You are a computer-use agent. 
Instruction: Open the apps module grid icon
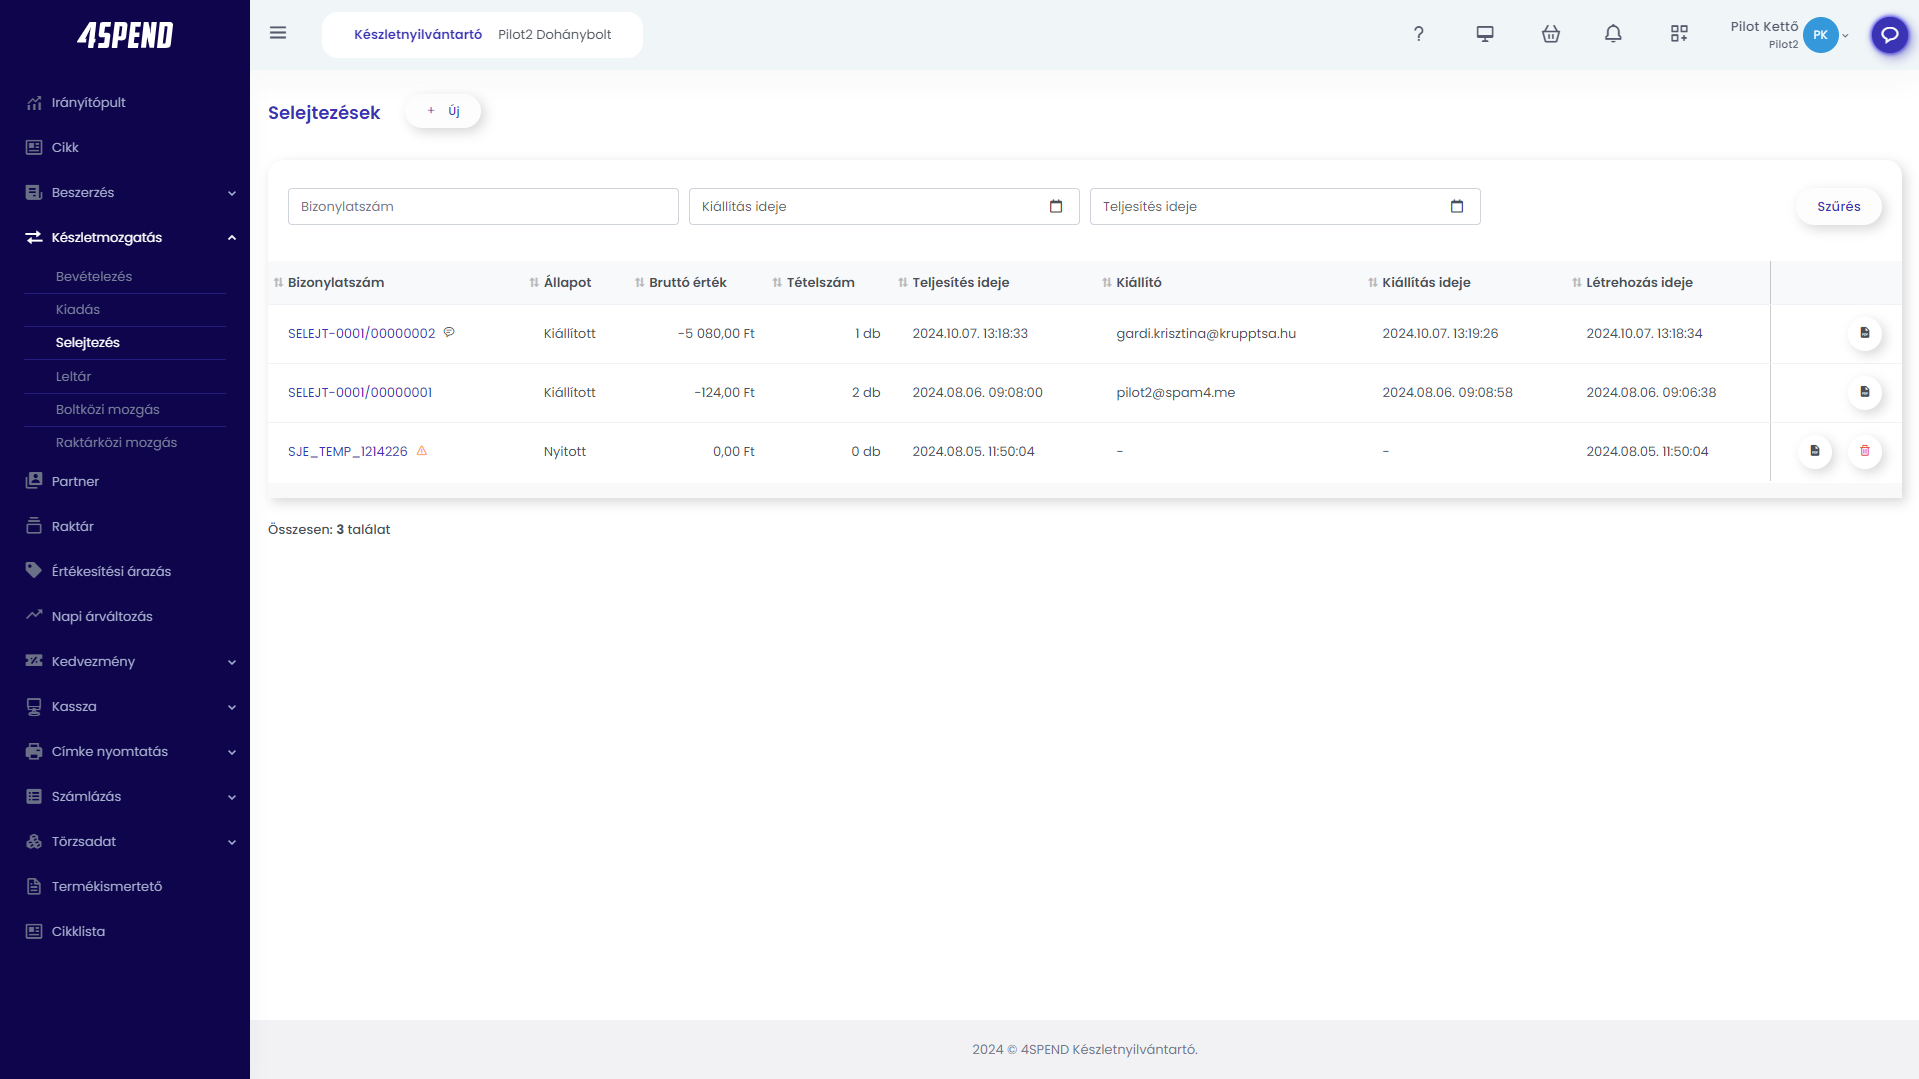(1679, 33)
